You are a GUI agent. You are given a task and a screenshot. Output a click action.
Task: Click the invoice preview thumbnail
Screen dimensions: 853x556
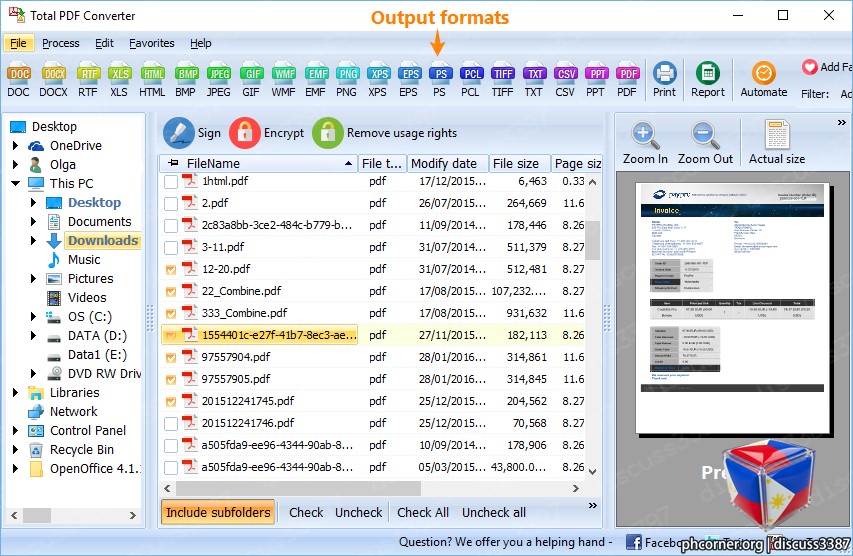[732, 307]
